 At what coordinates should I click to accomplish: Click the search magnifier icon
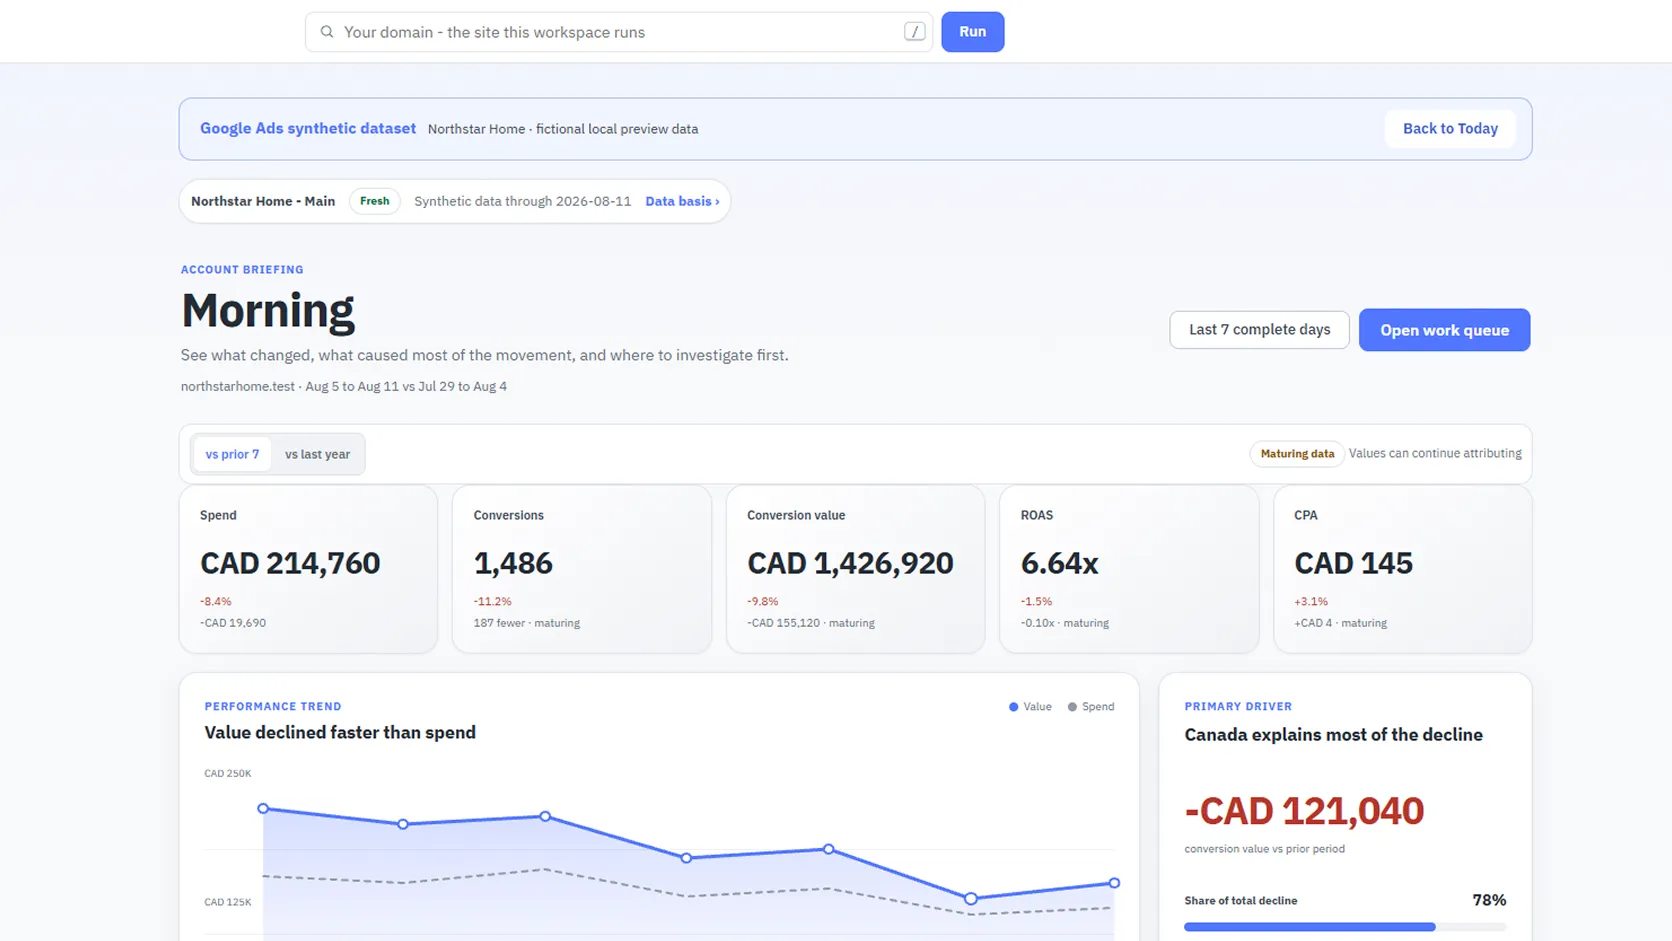[327, 32]
